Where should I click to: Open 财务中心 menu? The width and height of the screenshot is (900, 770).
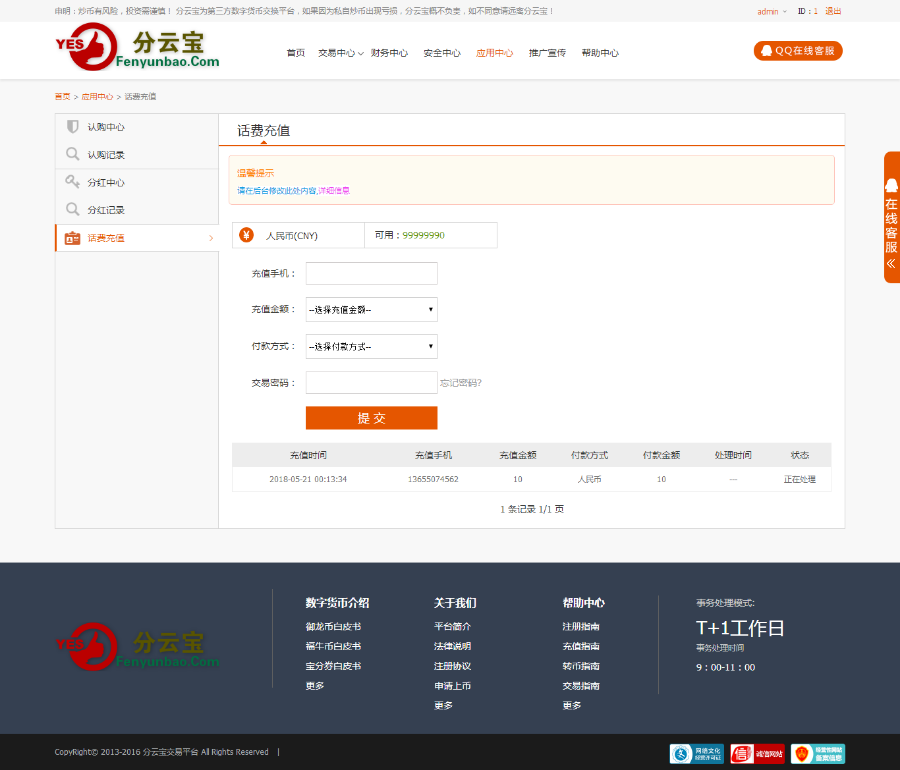pos(389,53)
